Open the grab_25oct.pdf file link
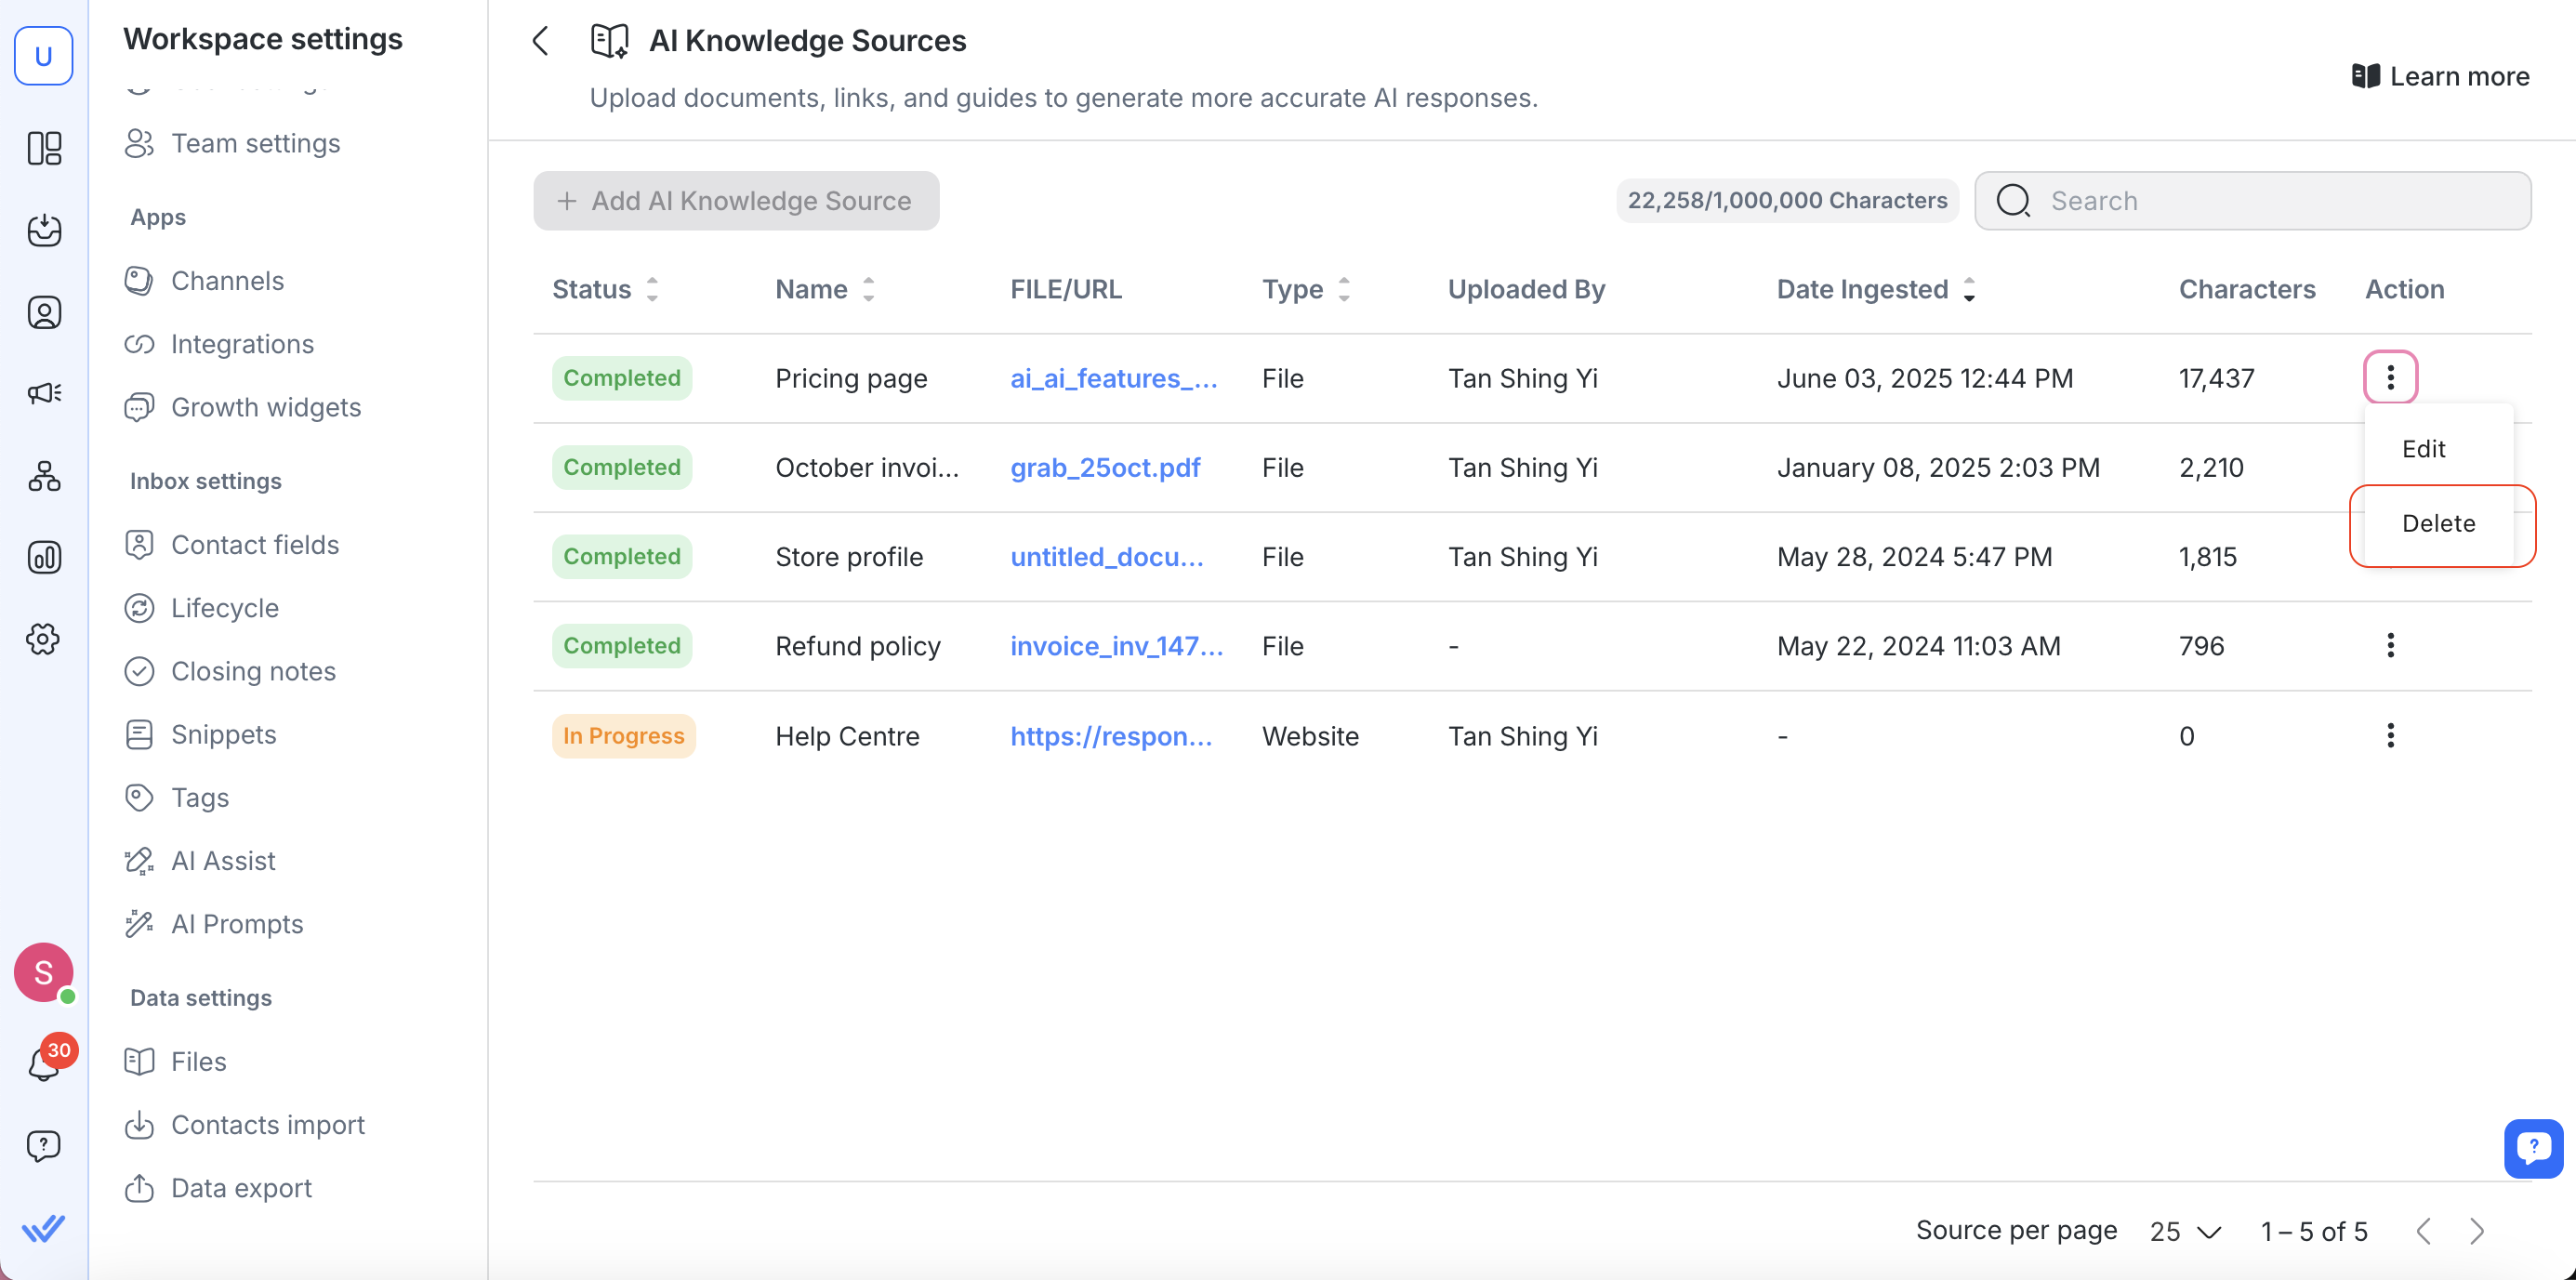This screenshot has height=1280, width=2576. click(1105, 467)
